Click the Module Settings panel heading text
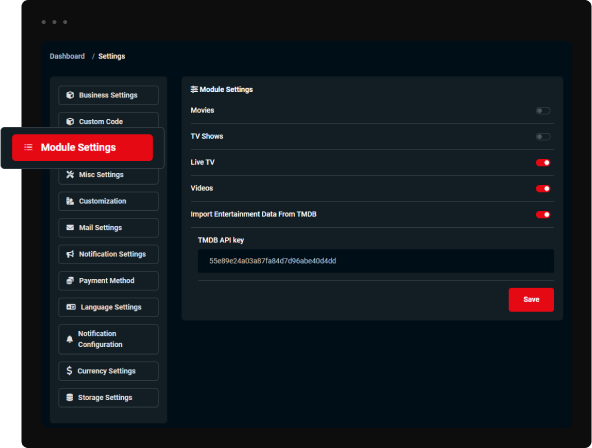The width and height of the screenshot is (592, 448). (226, 89)
